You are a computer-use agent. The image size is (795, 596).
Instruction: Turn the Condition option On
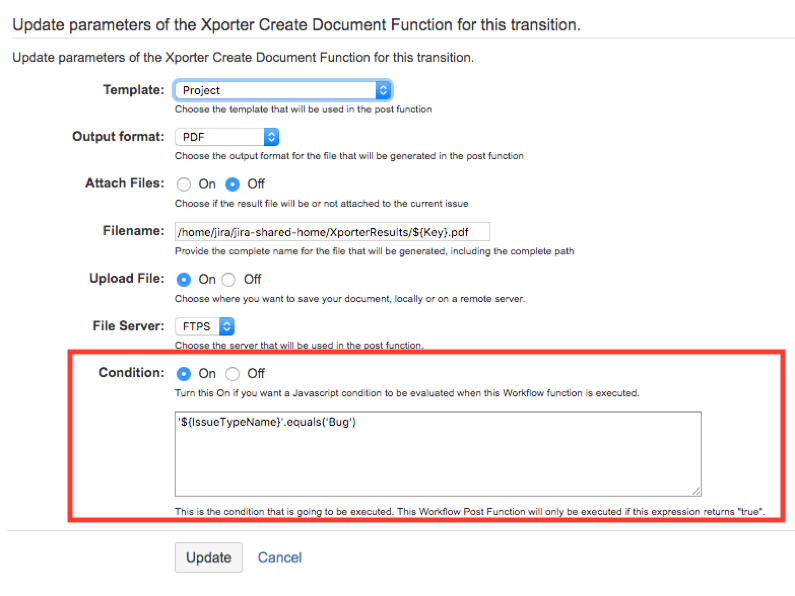[x=184, y=373]
